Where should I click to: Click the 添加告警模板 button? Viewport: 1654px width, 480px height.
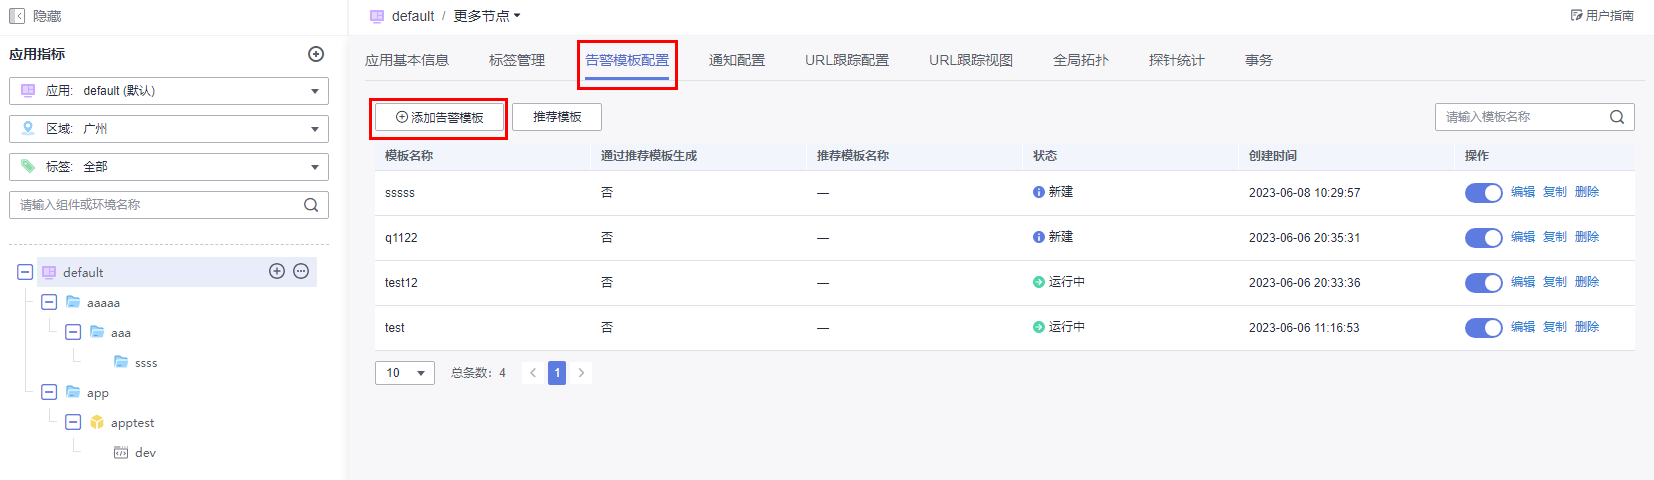point(440,118)
